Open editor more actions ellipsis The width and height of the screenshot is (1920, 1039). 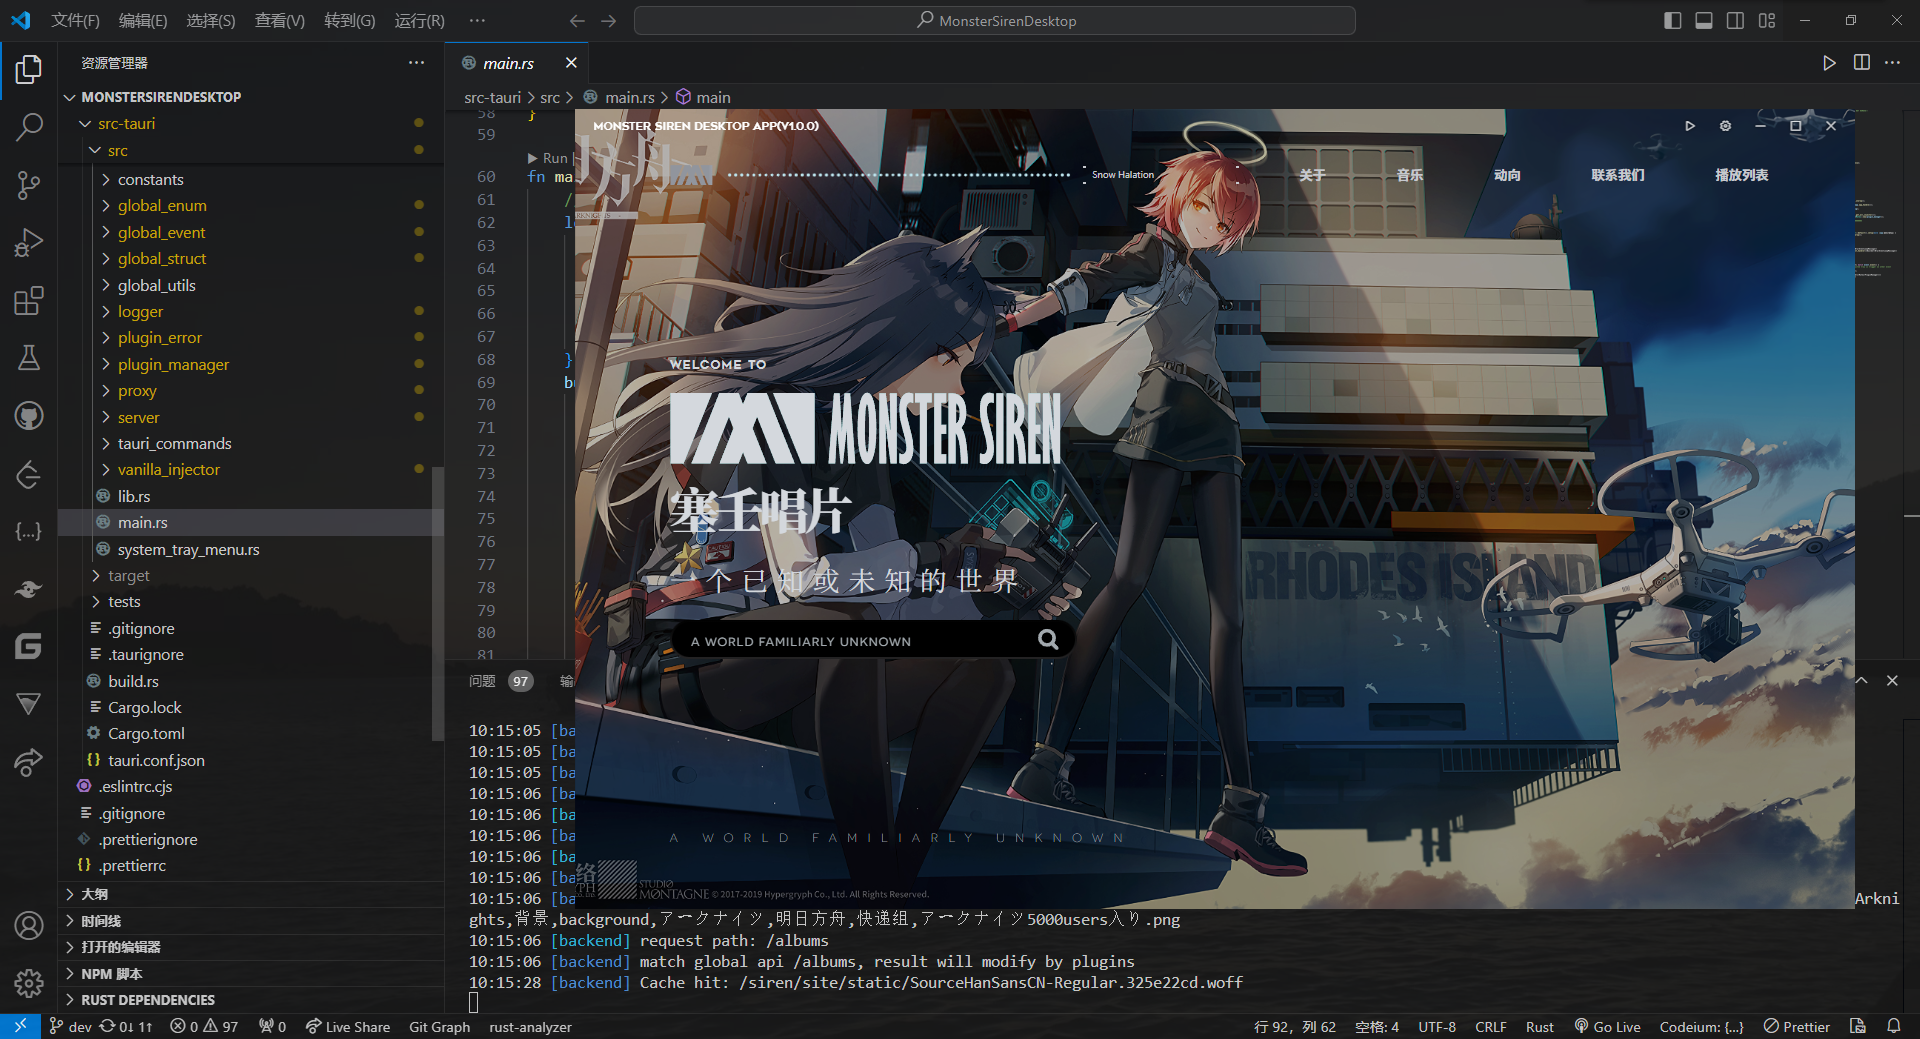1892,63
